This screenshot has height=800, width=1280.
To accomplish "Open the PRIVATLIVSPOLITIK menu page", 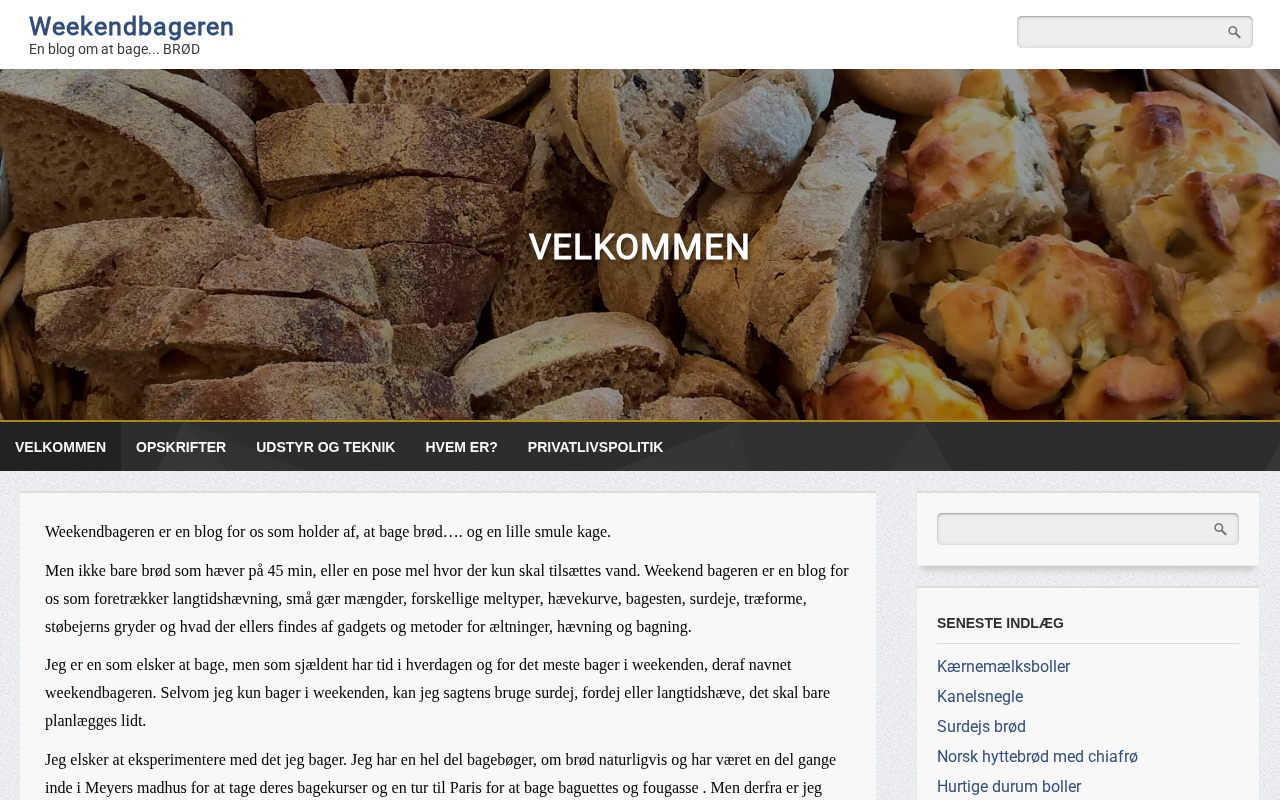I will click(x=595, y=447).
